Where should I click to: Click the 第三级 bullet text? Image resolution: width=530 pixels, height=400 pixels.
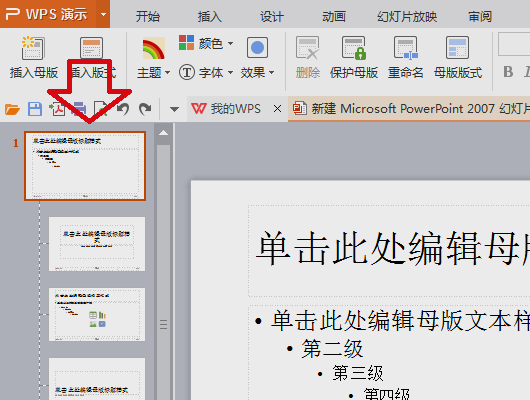coord(358,373)
